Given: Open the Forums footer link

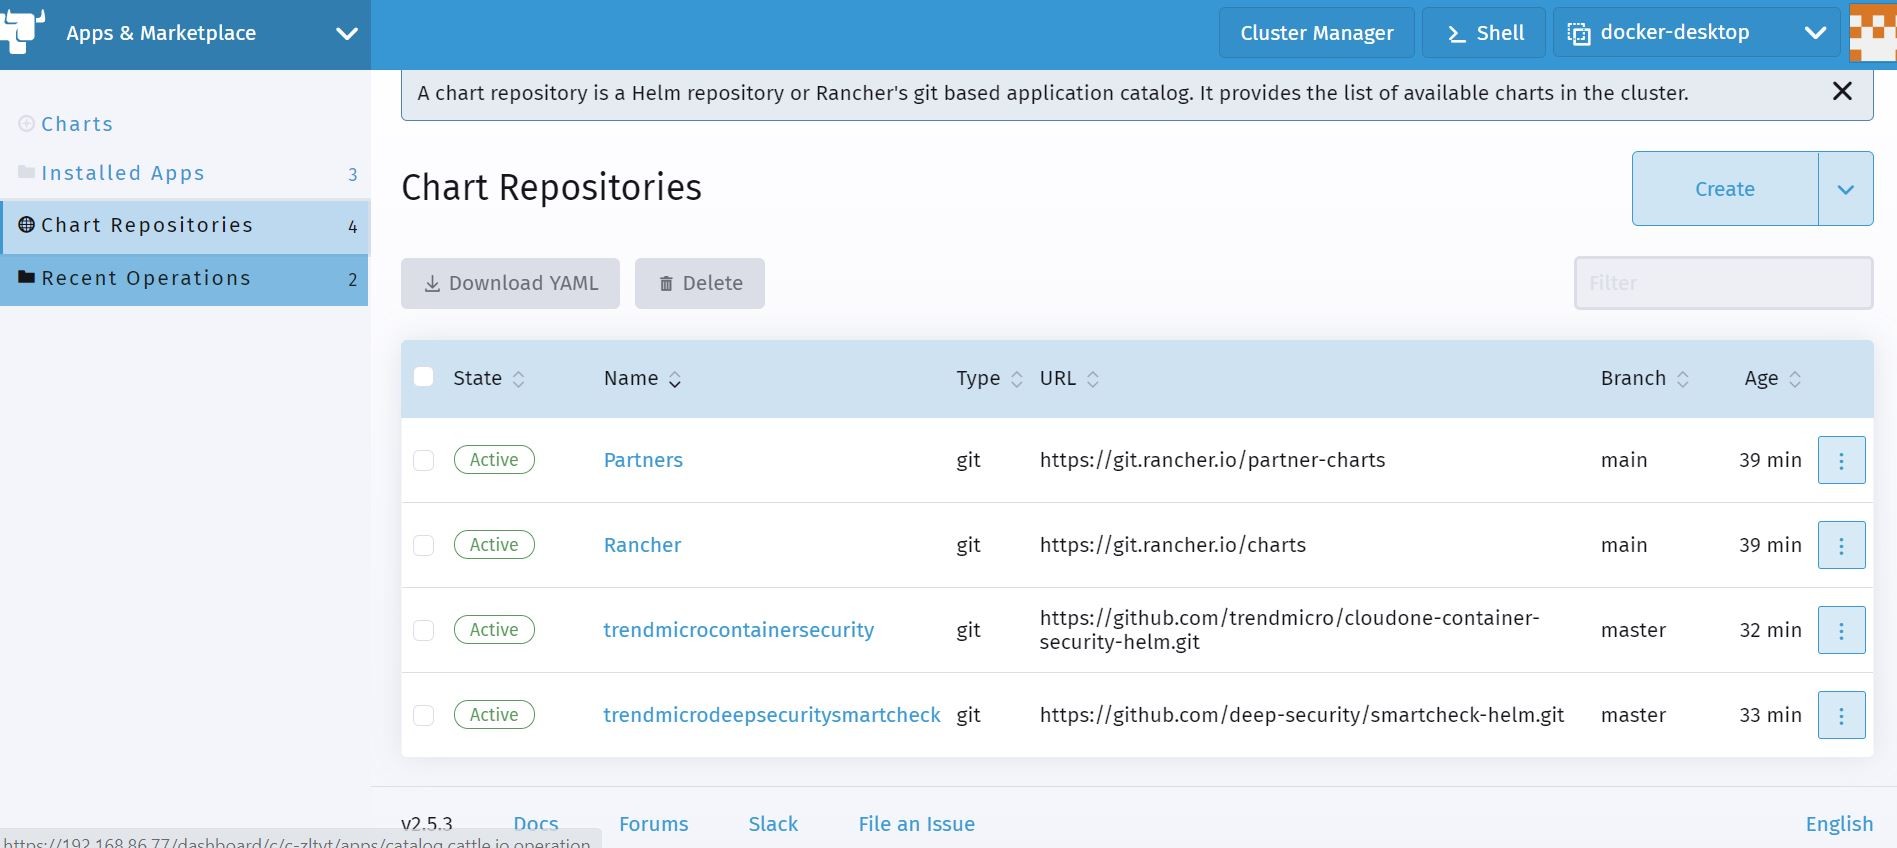Looking at the screenshot, I should [x=654, y=824].
